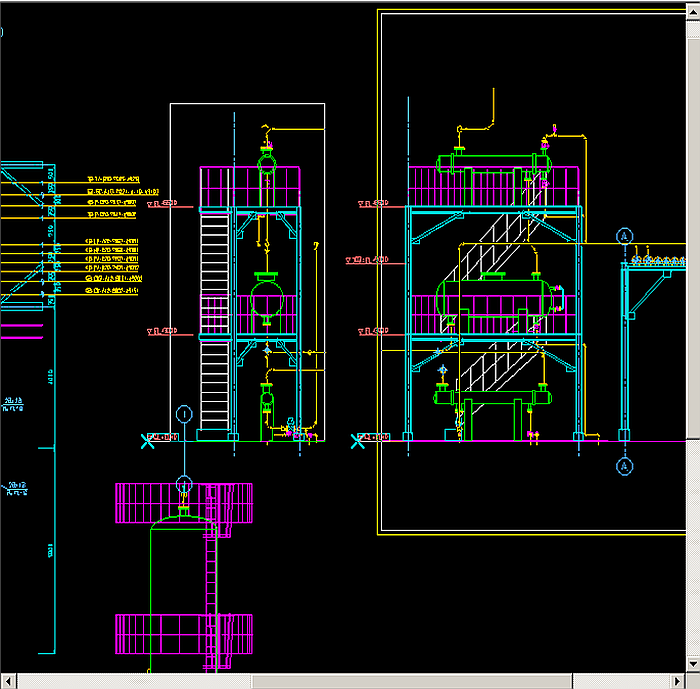Screen dimensions: 700x689
Task: Click cyan X marker at right elevation base
Action: pos(356,440)
